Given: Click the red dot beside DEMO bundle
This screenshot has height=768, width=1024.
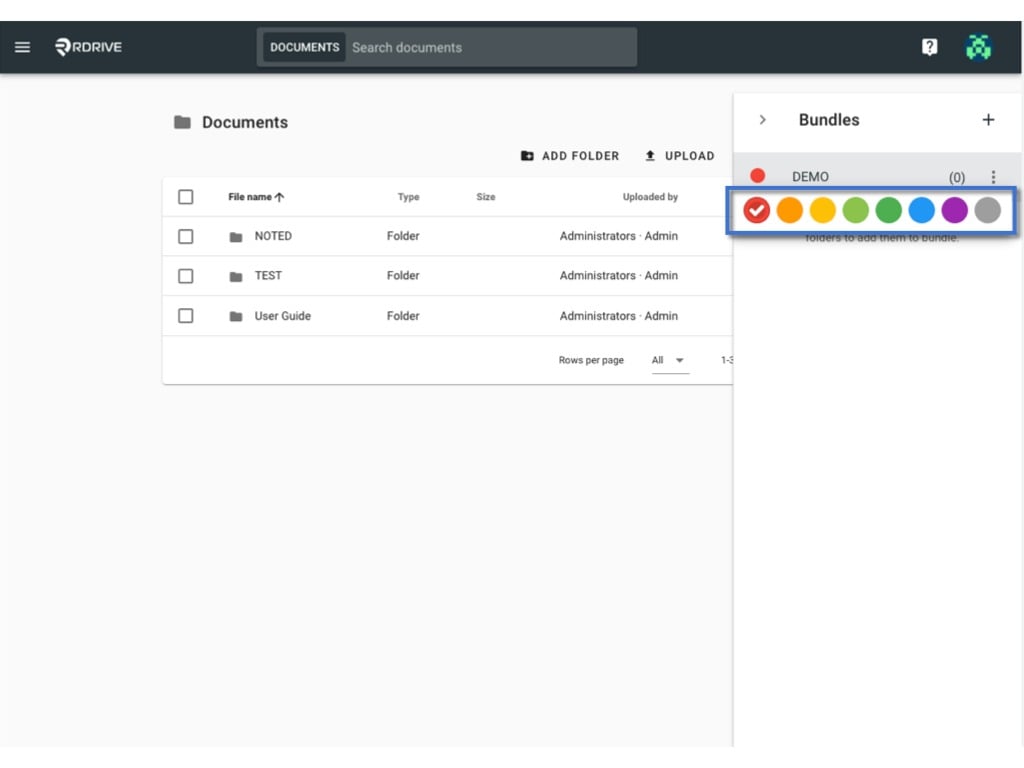Looking at the screenshot, I should pyautogui.click(x=758, y=176).
